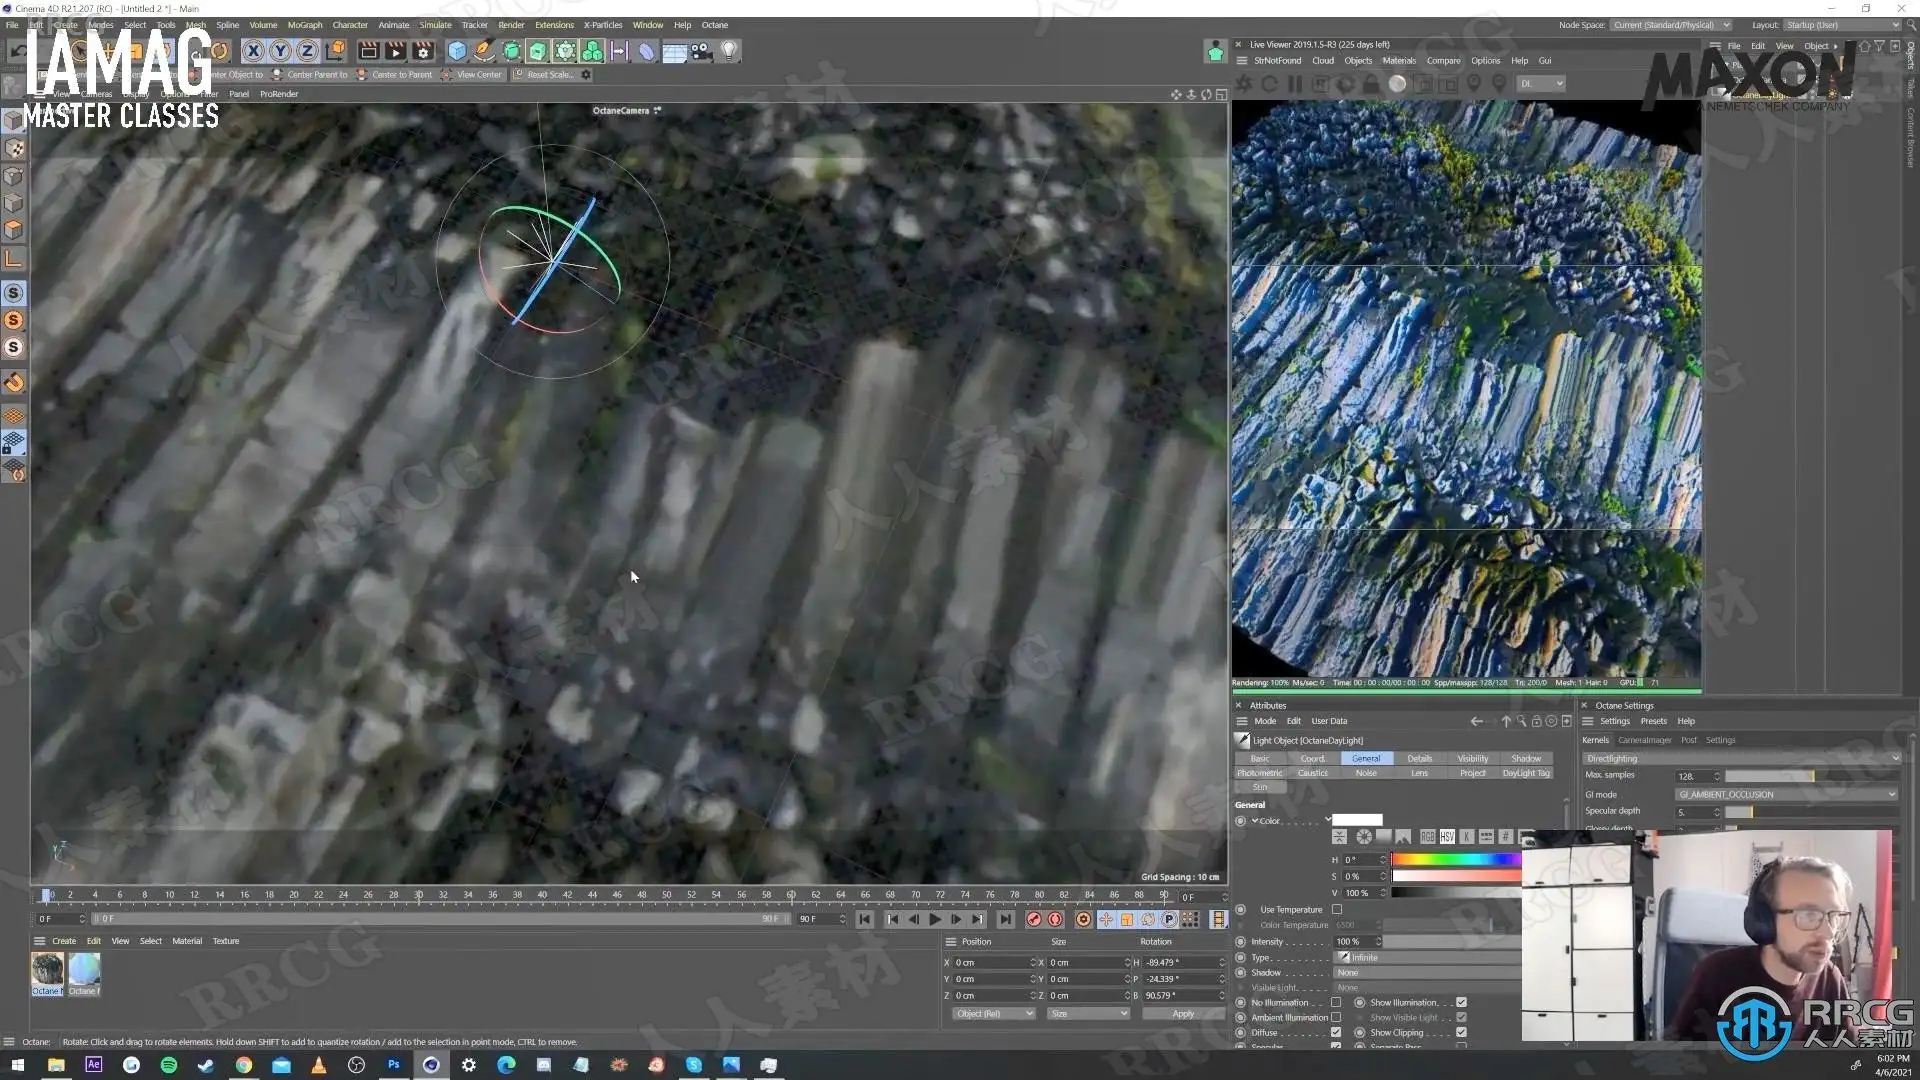Click the Play Forwards timeline button
1920x1080 pixels.
coord(935,919)
